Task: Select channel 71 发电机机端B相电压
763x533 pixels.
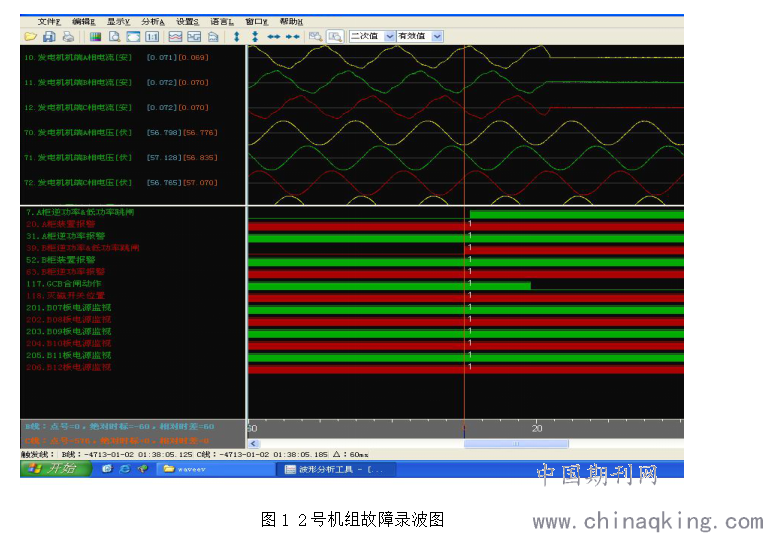Action: point(78,157)
